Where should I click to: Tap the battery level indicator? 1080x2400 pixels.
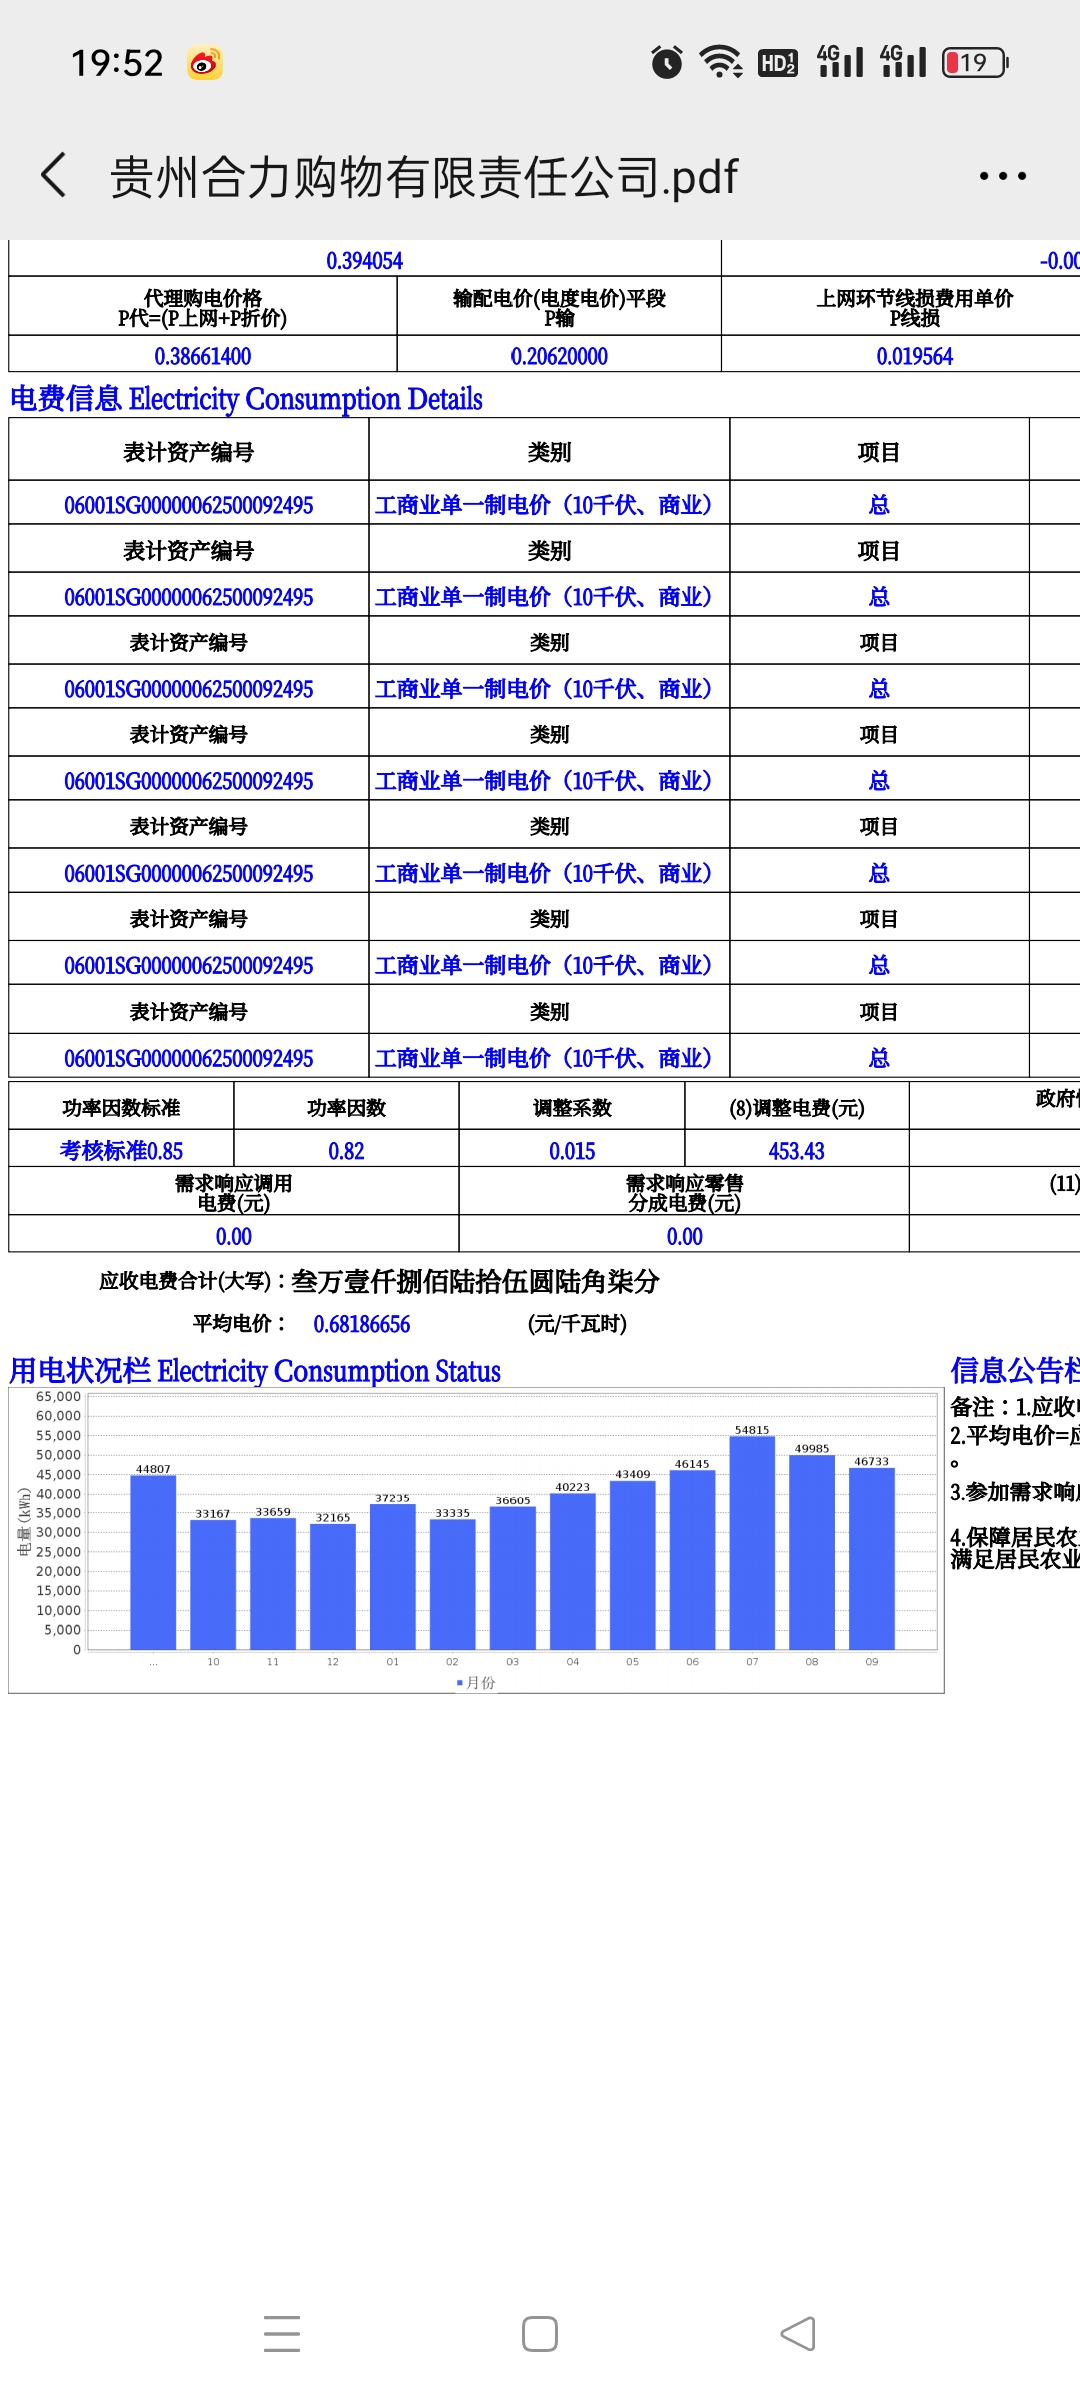975,63
